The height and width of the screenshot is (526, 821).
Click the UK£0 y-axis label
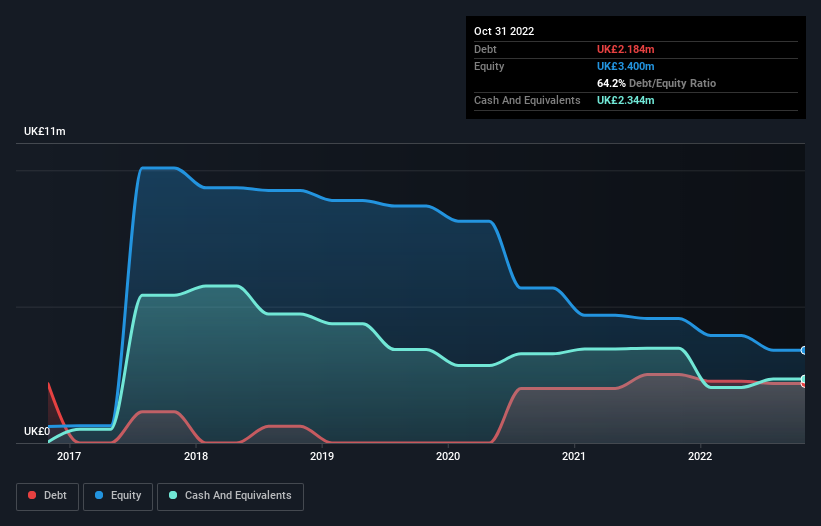(x=37, y=431)
